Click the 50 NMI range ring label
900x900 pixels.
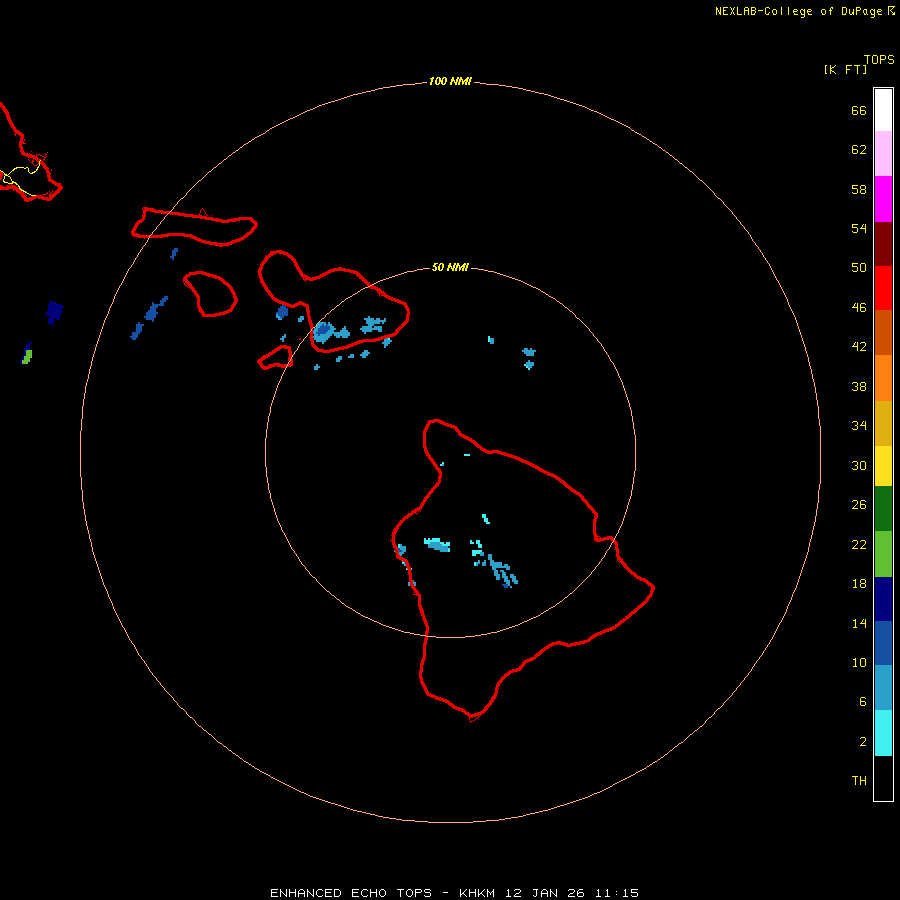(x=450, y=267)
